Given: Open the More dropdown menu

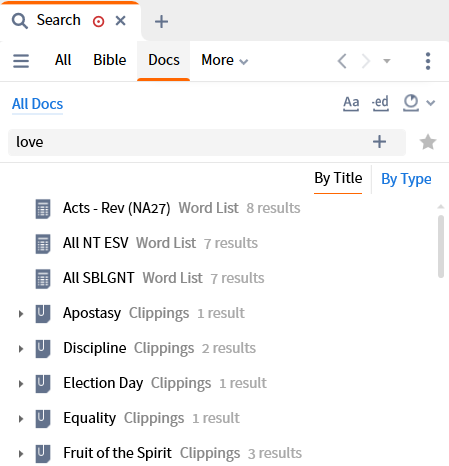Looking at the screenshot, I should click(x=224, y=60).
